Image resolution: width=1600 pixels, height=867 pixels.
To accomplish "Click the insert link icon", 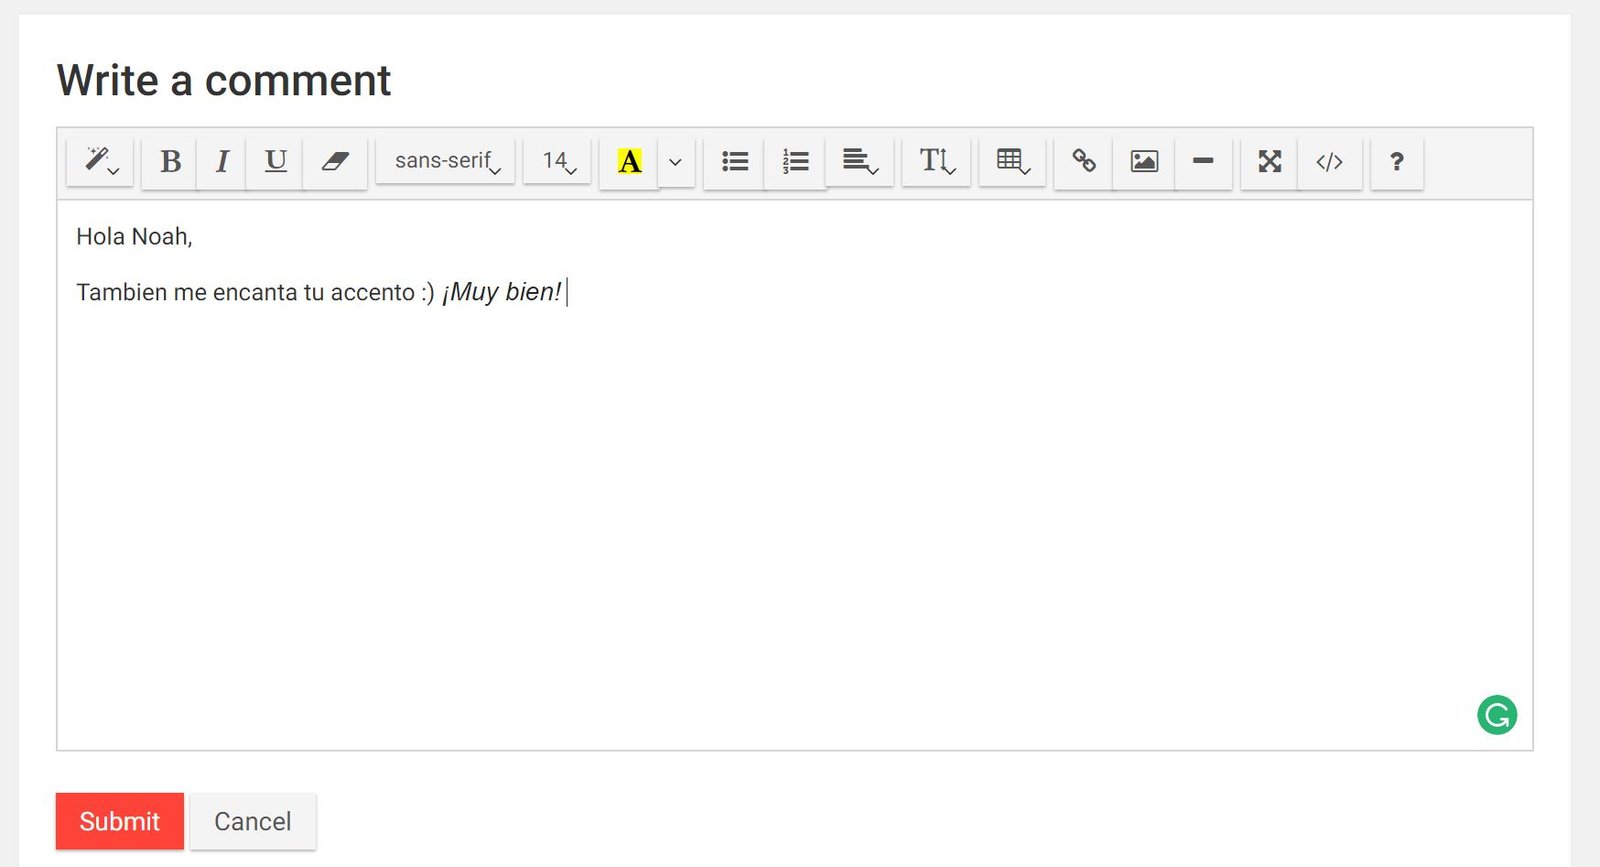I will coord(1084,161).
